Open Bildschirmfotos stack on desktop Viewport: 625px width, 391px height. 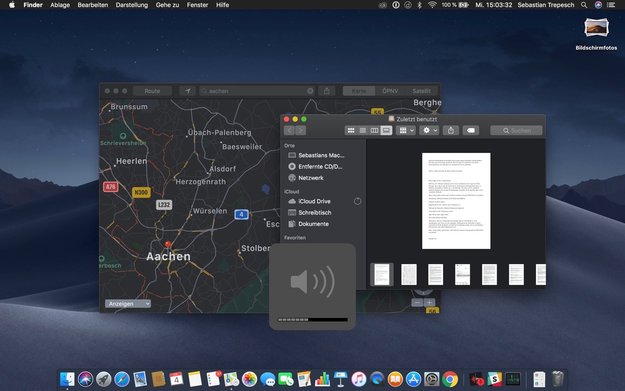point(596,34)
